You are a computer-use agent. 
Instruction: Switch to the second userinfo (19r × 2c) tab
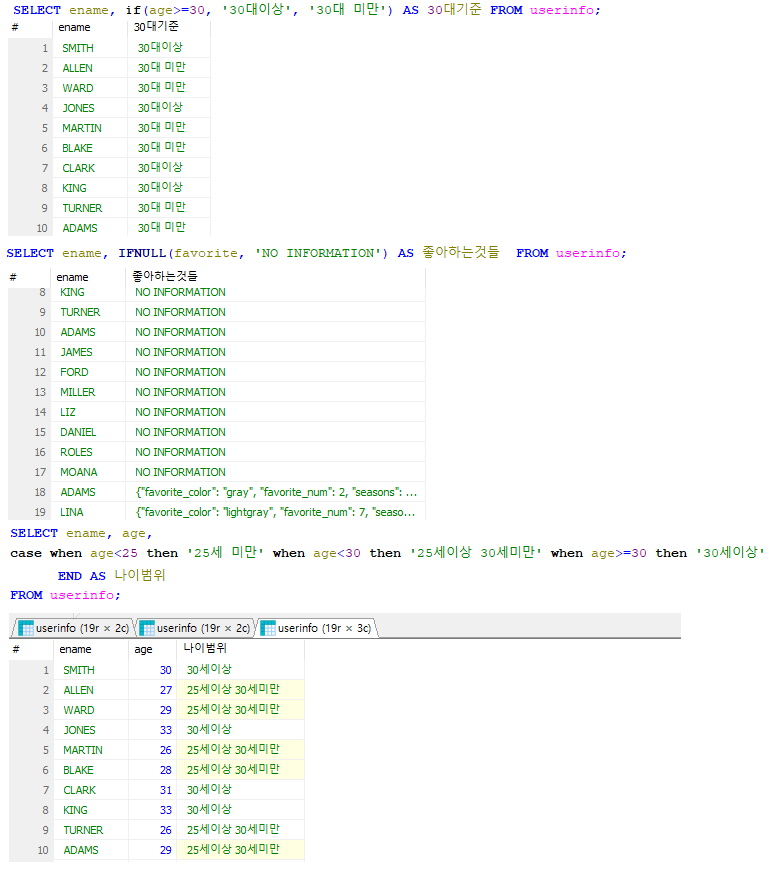195,627
